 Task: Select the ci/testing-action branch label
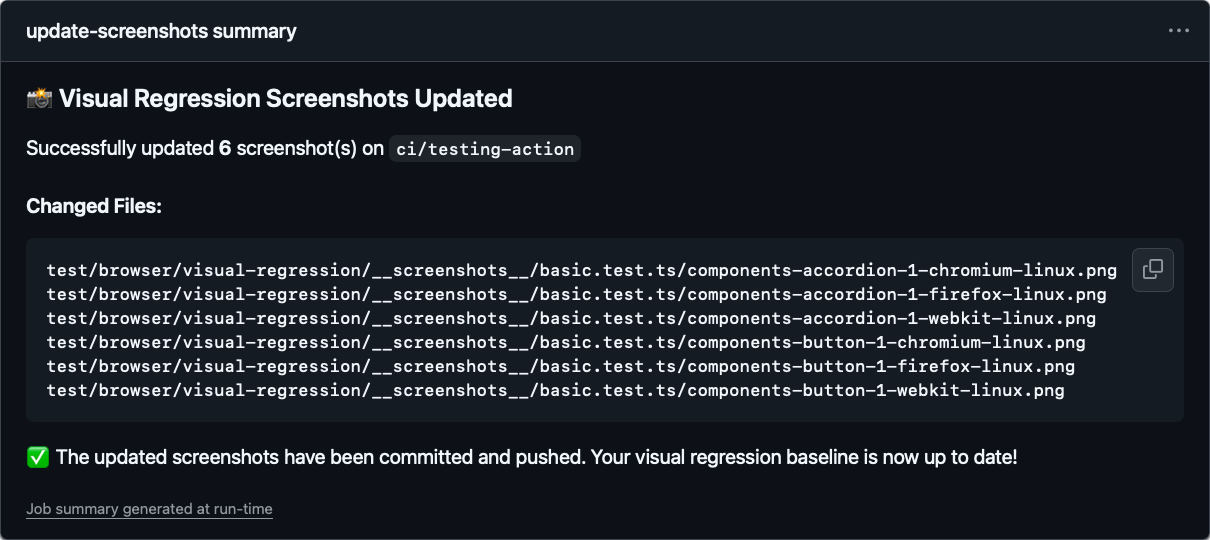click(485, 149)
